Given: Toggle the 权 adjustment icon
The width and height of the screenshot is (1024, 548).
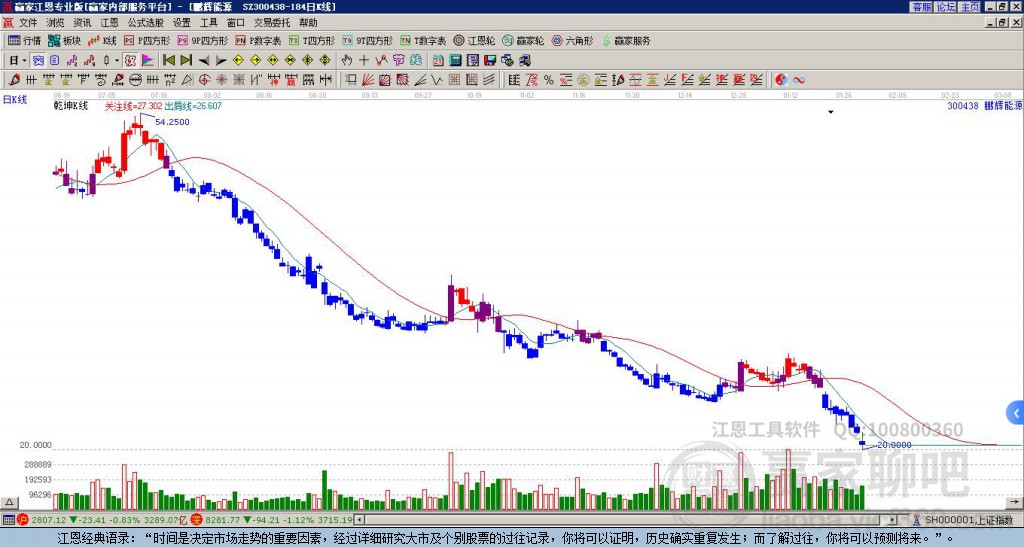Looking at the screenshot, I should click(130, 61).
